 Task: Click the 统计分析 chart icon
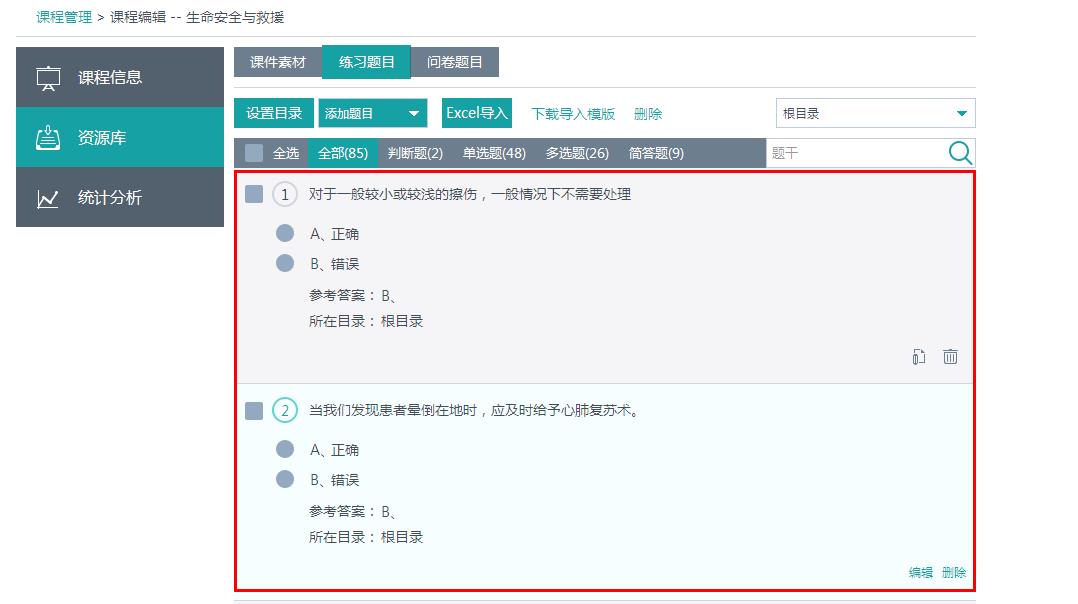[48, 198]
